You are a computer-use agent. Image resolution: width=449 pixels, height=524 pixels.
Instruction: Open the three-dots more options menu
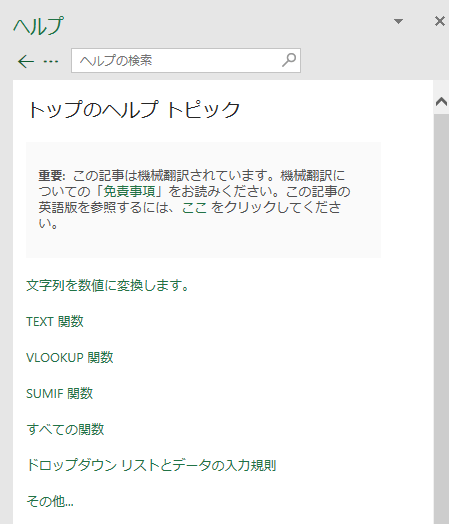tap(51, 61)
